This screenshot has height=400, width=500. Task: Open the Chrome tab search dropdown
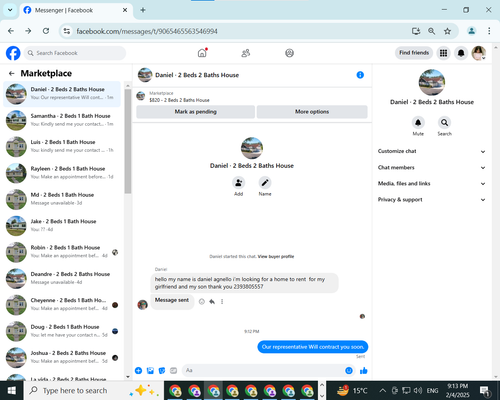[x=10, y=10]
